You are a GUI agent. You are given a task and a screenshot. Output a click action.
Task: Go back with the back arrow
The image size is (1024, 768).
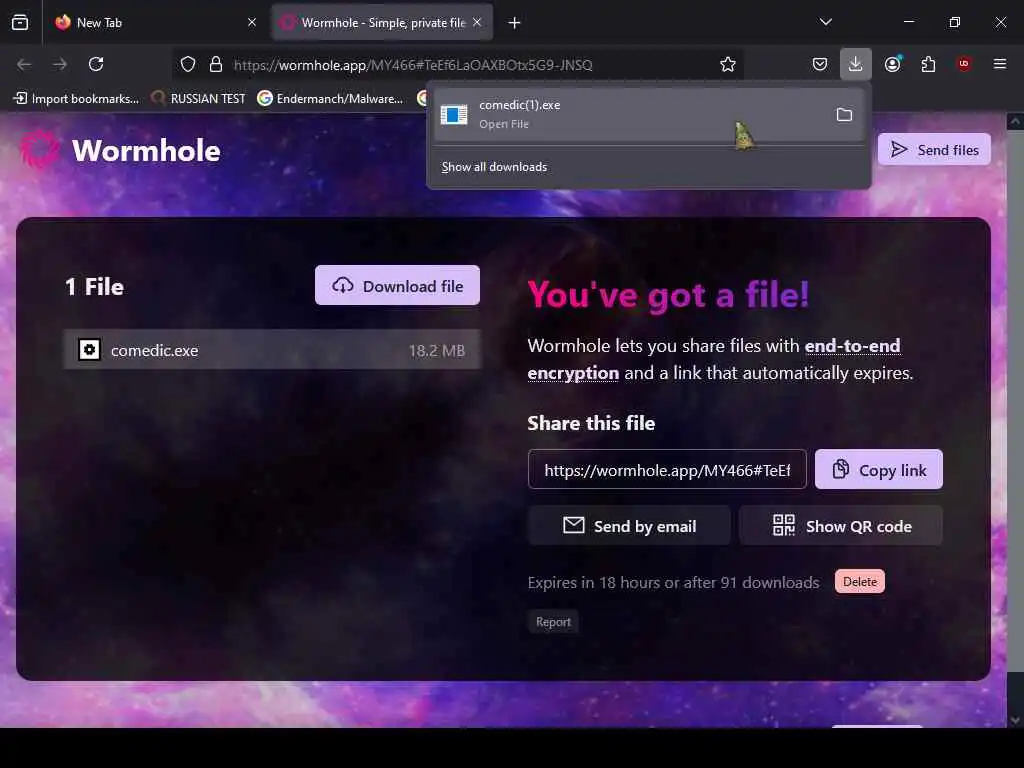[x=24, y=64]
